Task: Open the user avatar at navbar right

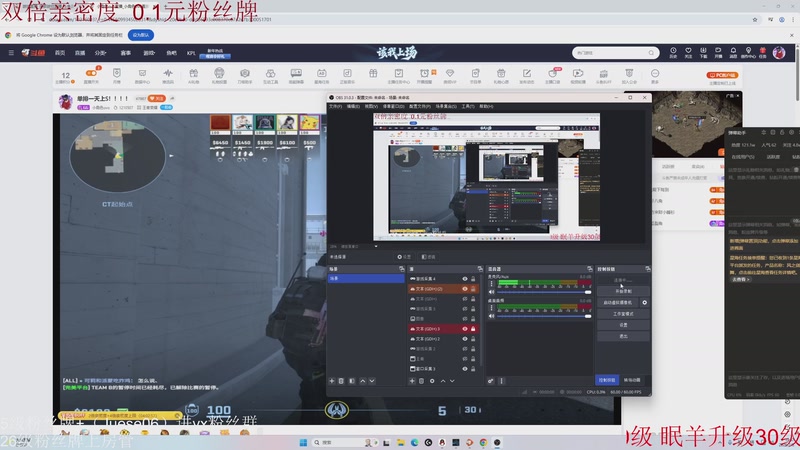Action: tap(779, 53)
